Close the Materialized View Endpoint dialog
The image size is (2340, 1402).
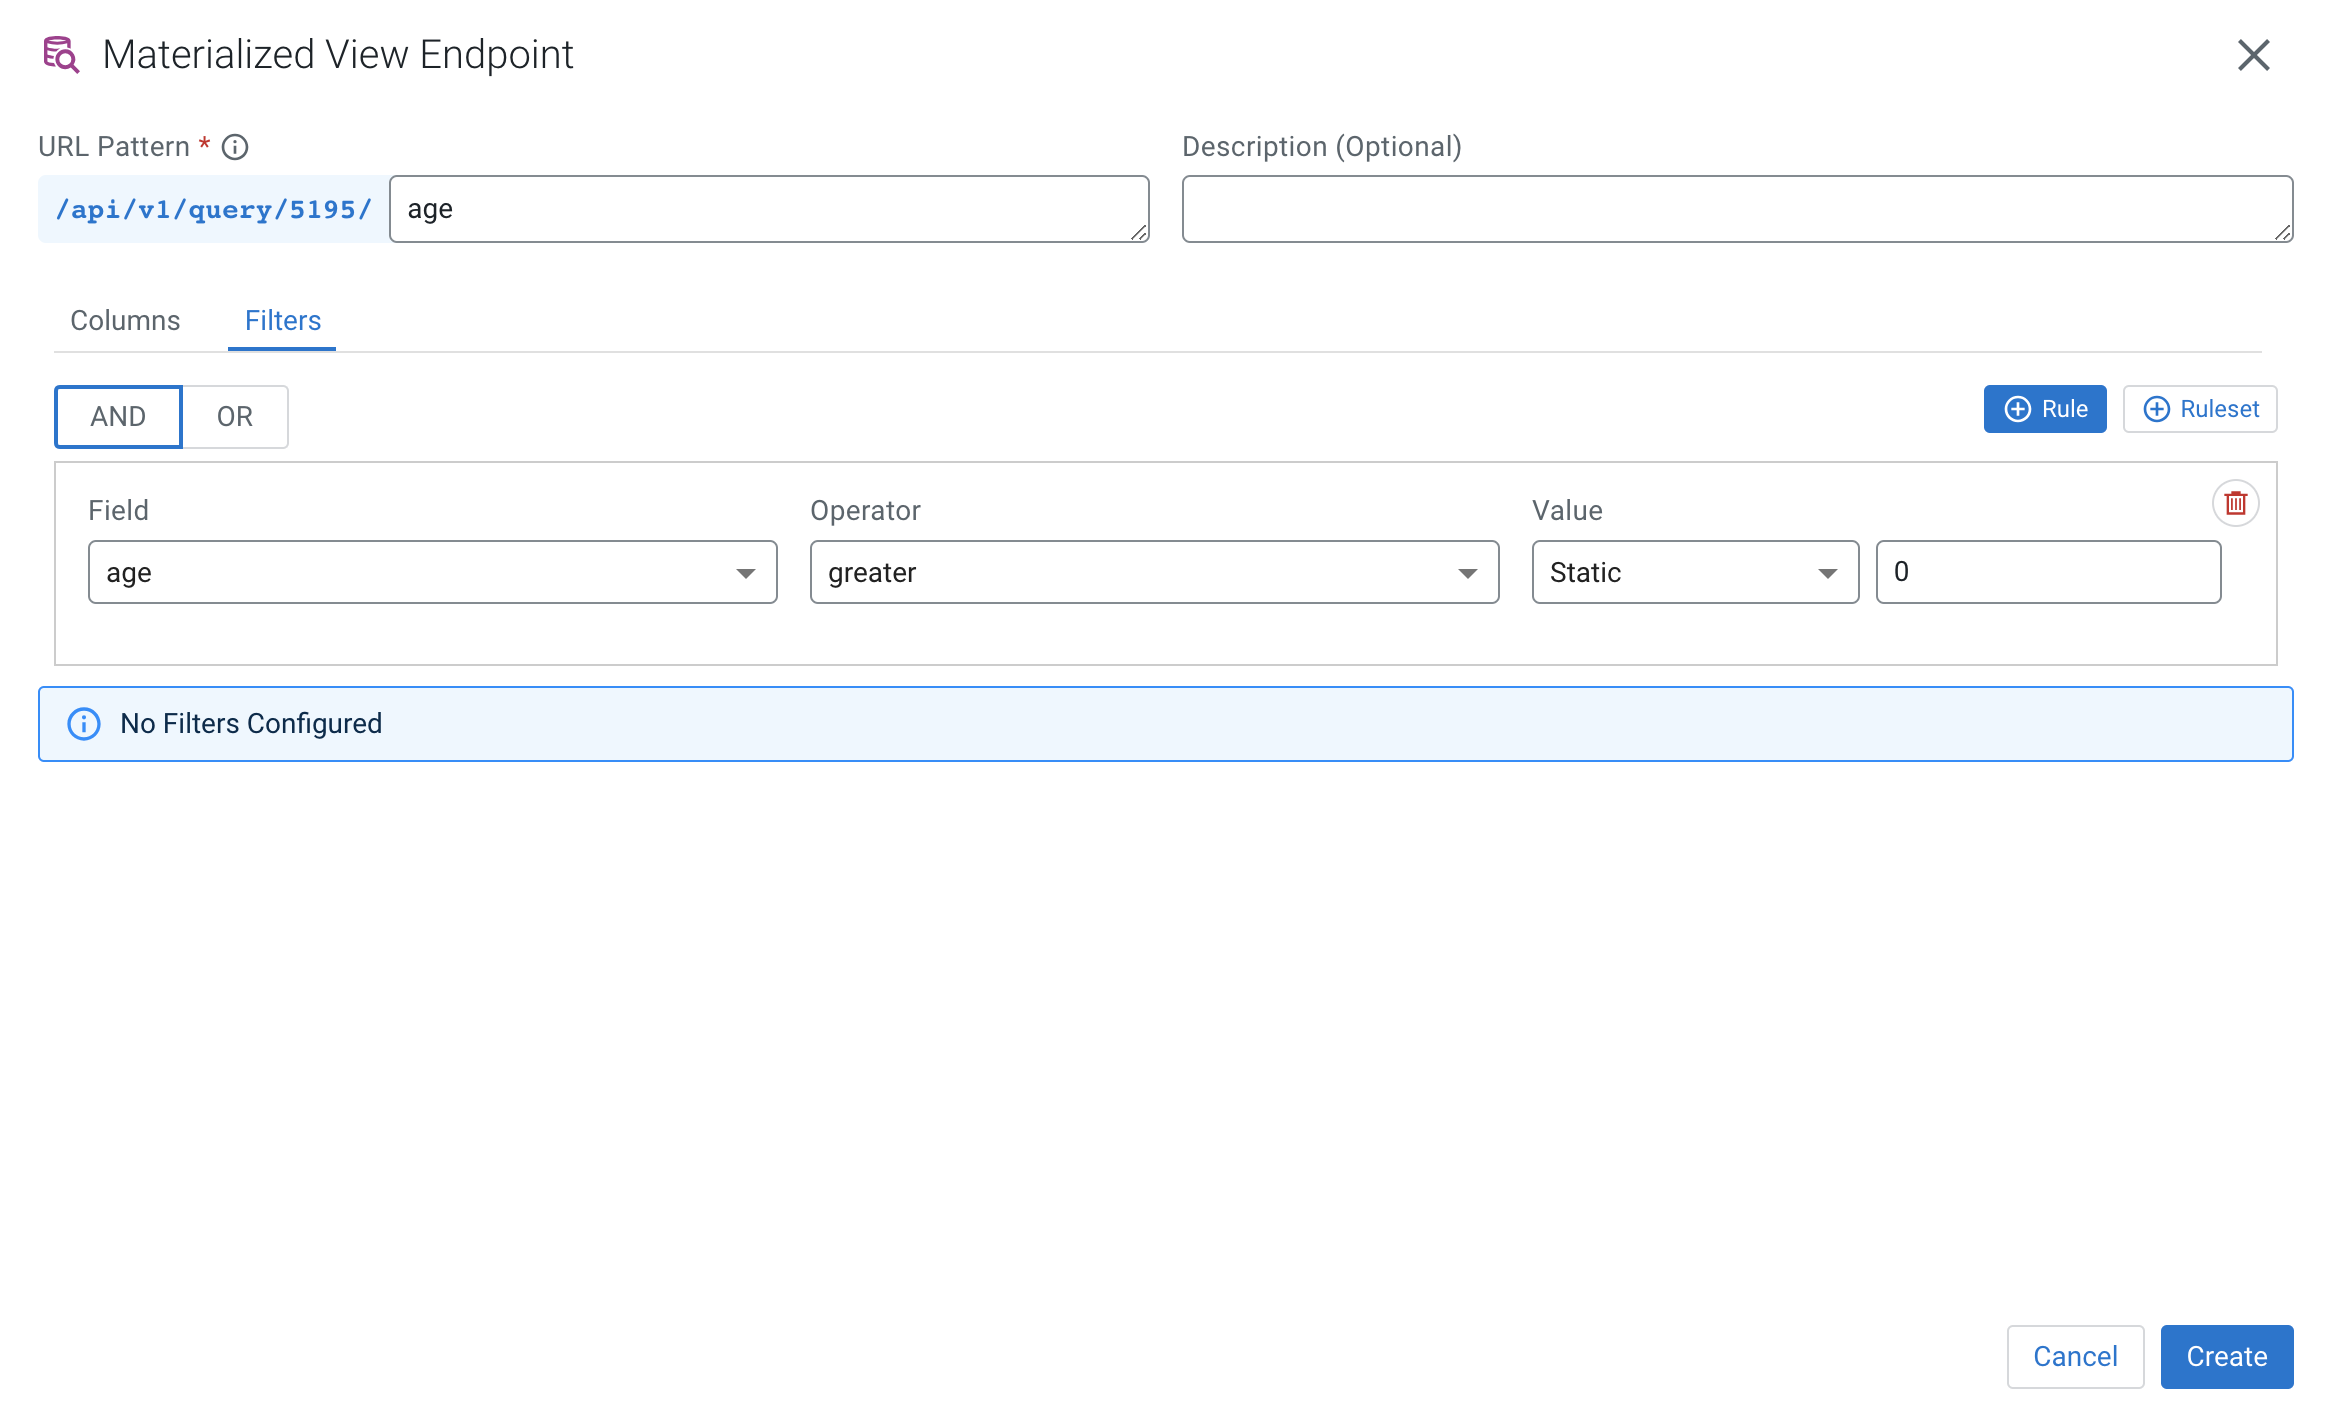click(2253, 55)
